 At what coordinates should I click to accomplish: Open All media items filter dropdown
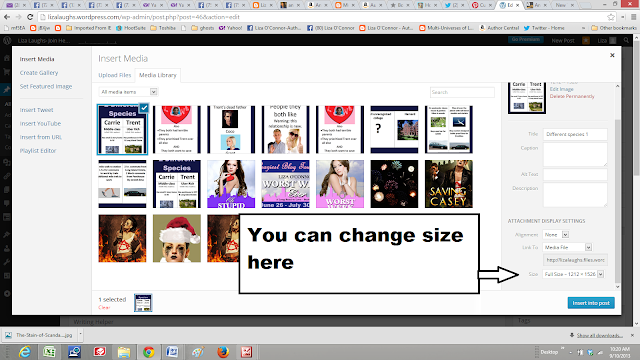[128, 92]
